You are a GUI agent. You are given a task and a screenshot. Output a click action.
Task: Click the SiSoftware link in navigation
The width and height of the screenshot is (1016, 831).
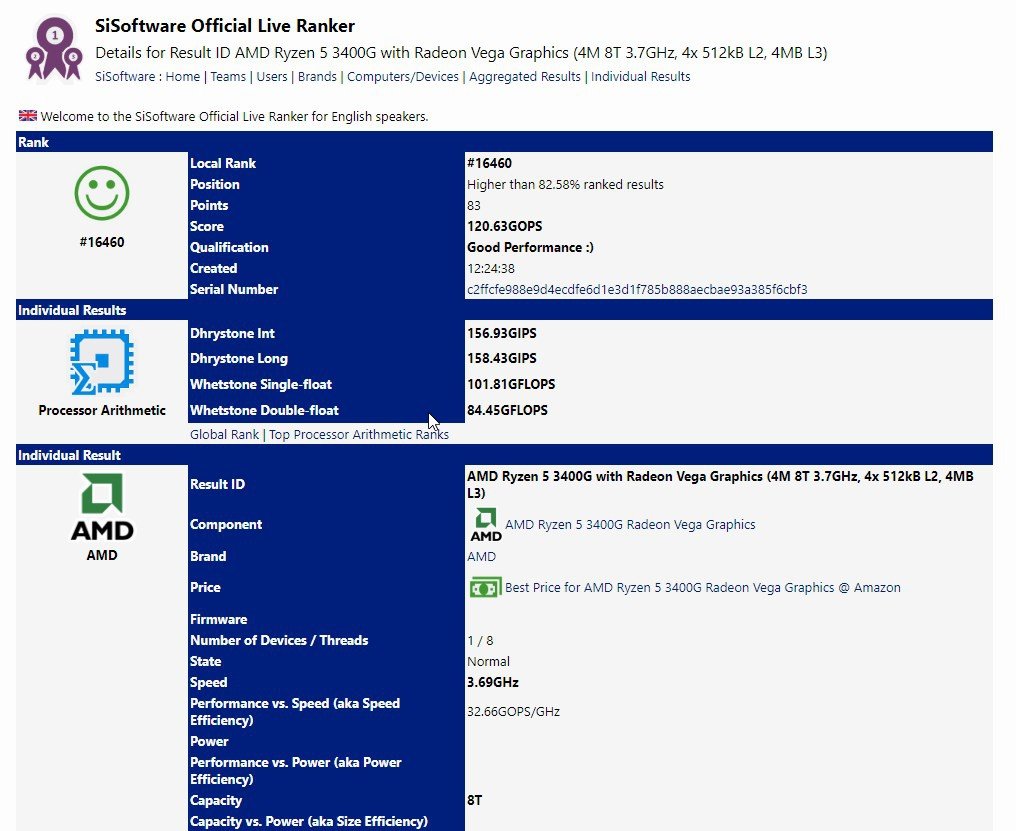point(125,76)
